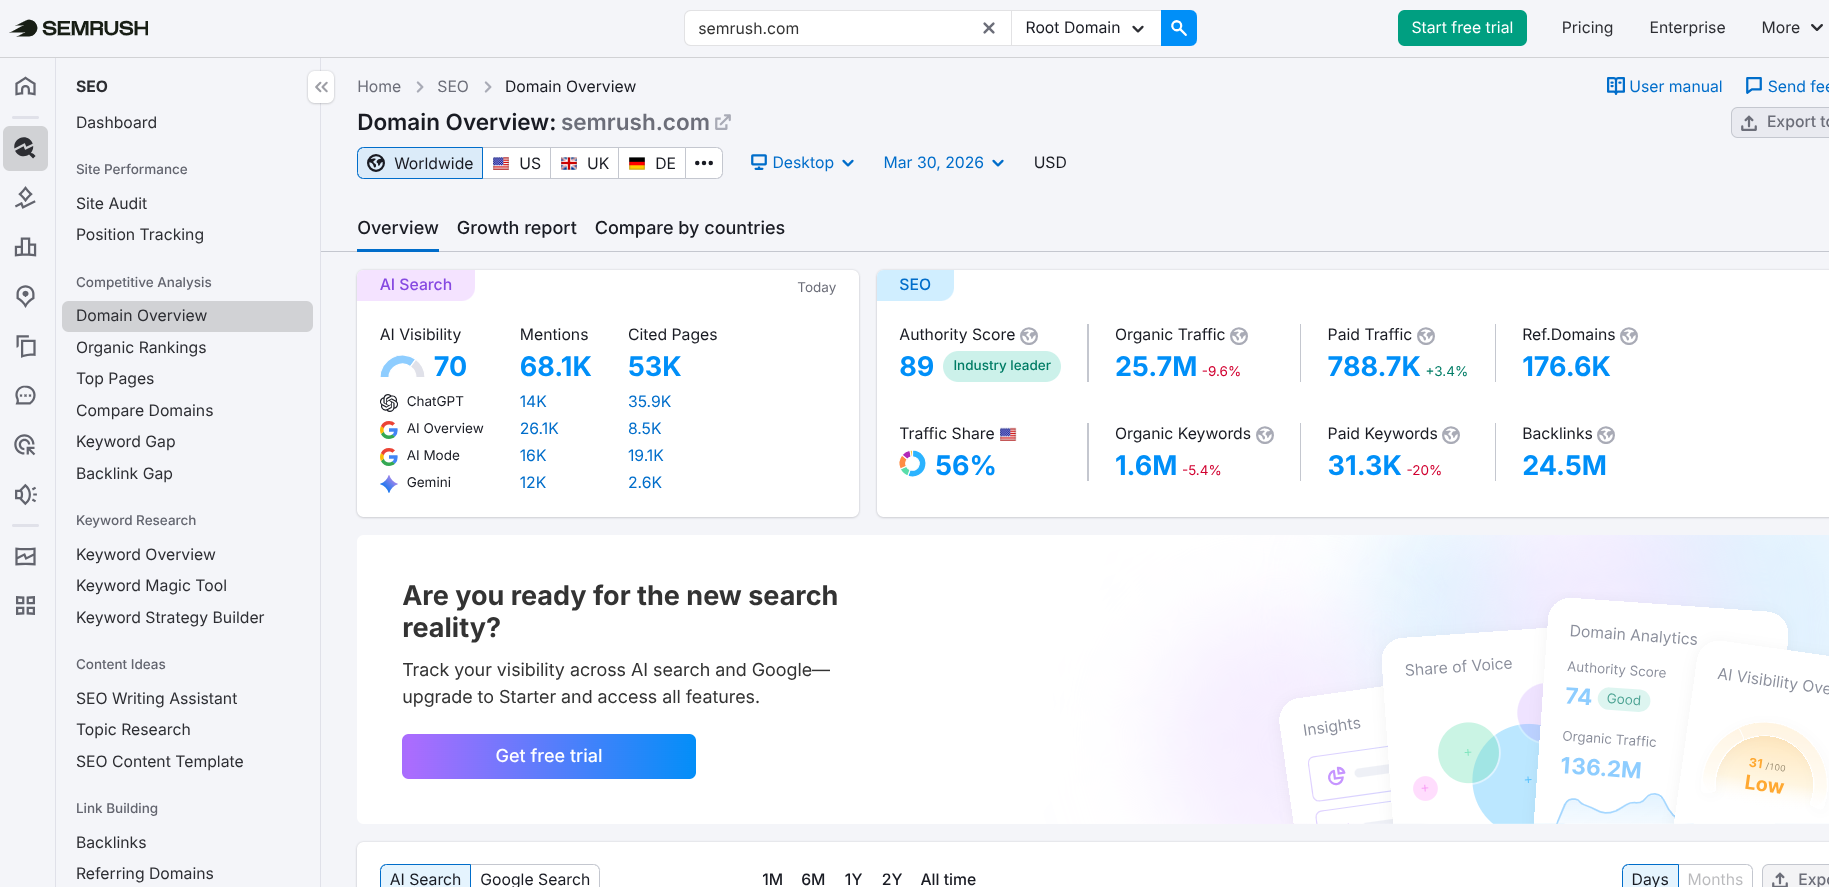Clear the domain search field

coord(989,28)
